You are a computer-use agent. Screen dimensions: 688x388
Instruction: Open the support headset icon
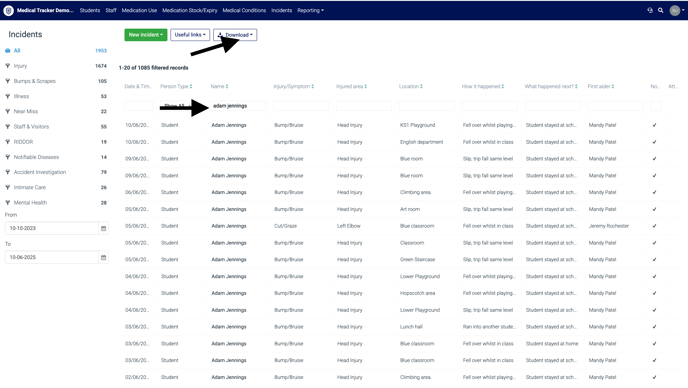coord(650,10)
